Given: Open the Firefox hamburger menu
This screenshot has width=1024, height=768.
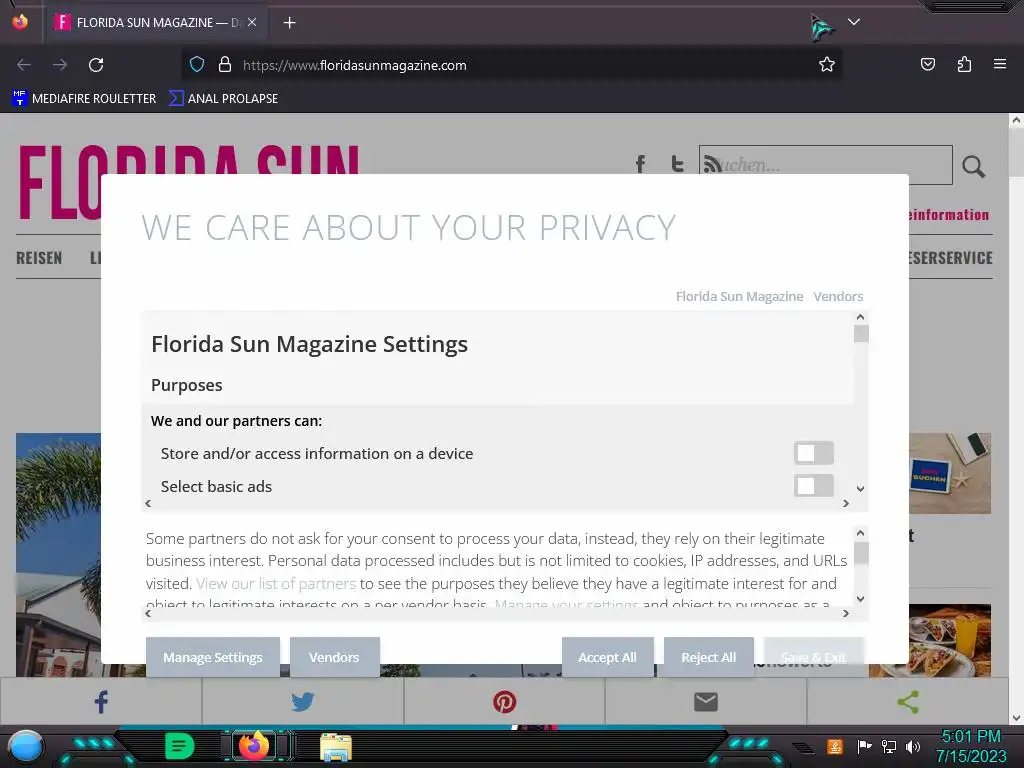Looking at the screenshot, I should click(999, 64).
